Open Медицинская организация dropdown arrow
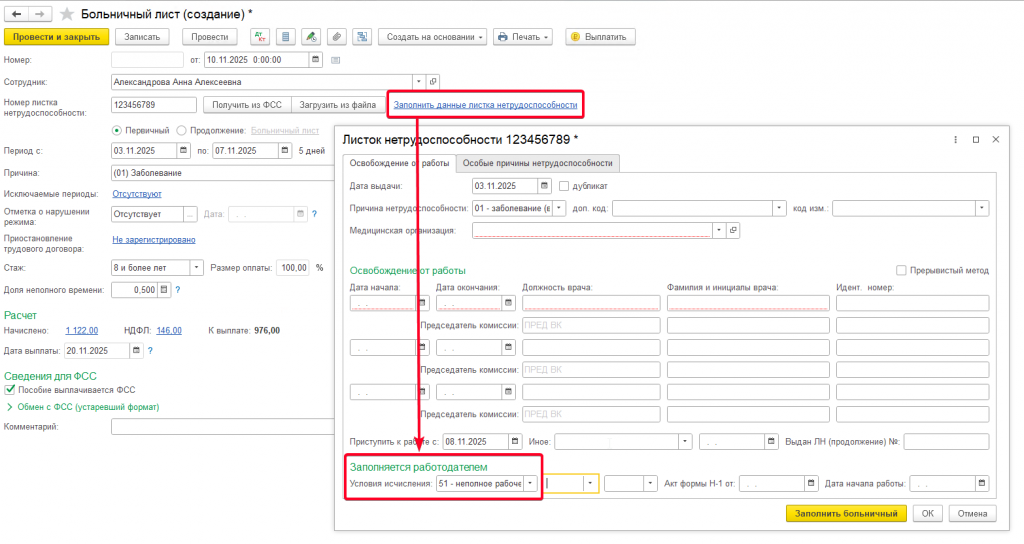 719,231
